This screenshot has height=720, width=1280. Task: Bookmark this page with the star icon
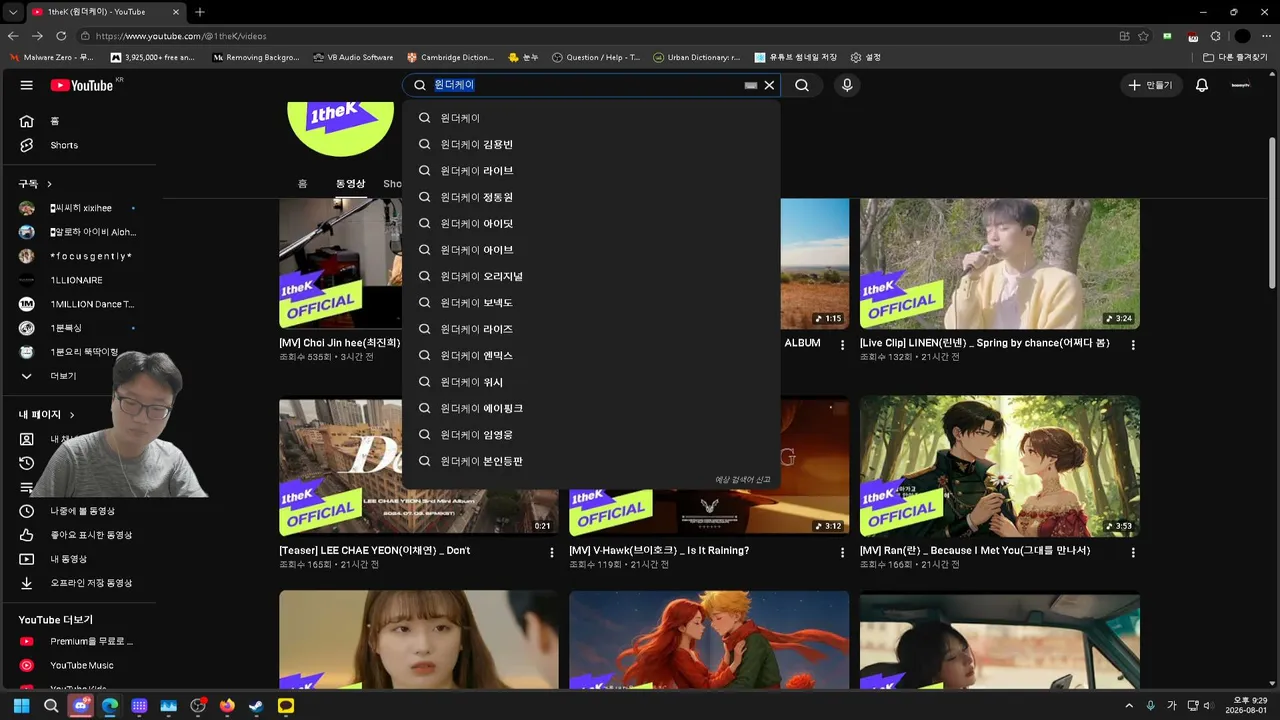[1143, 36]
